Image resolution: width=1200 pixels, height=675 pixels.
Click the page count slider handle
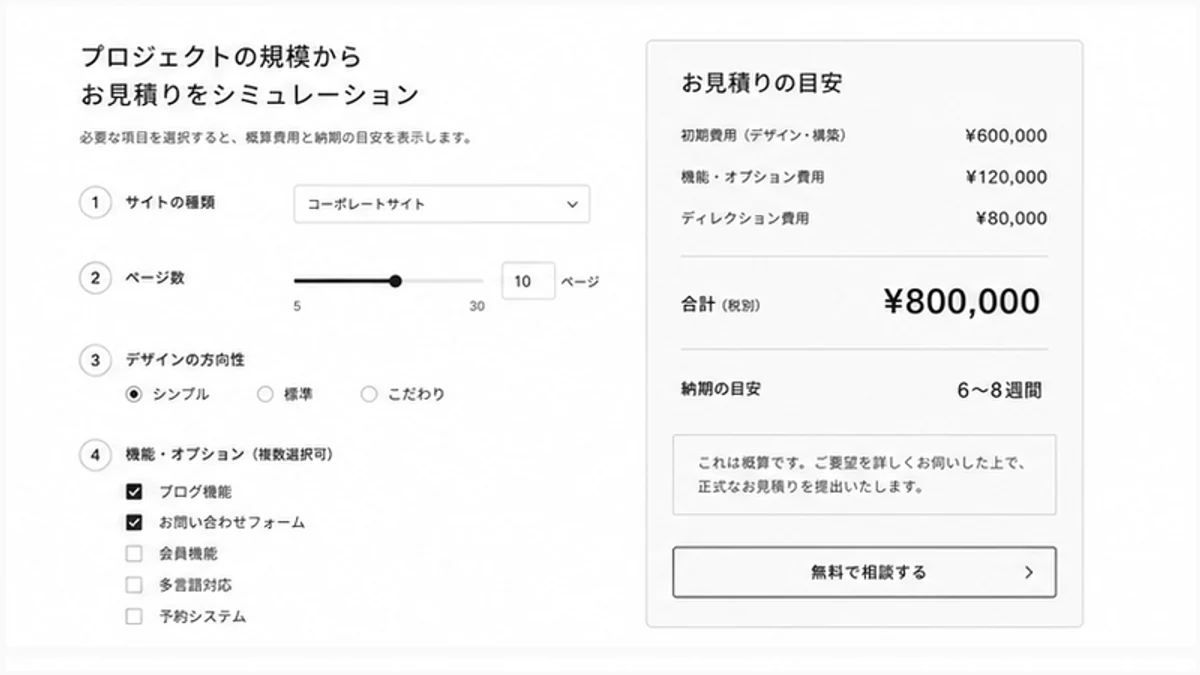(x=395, y=281)
